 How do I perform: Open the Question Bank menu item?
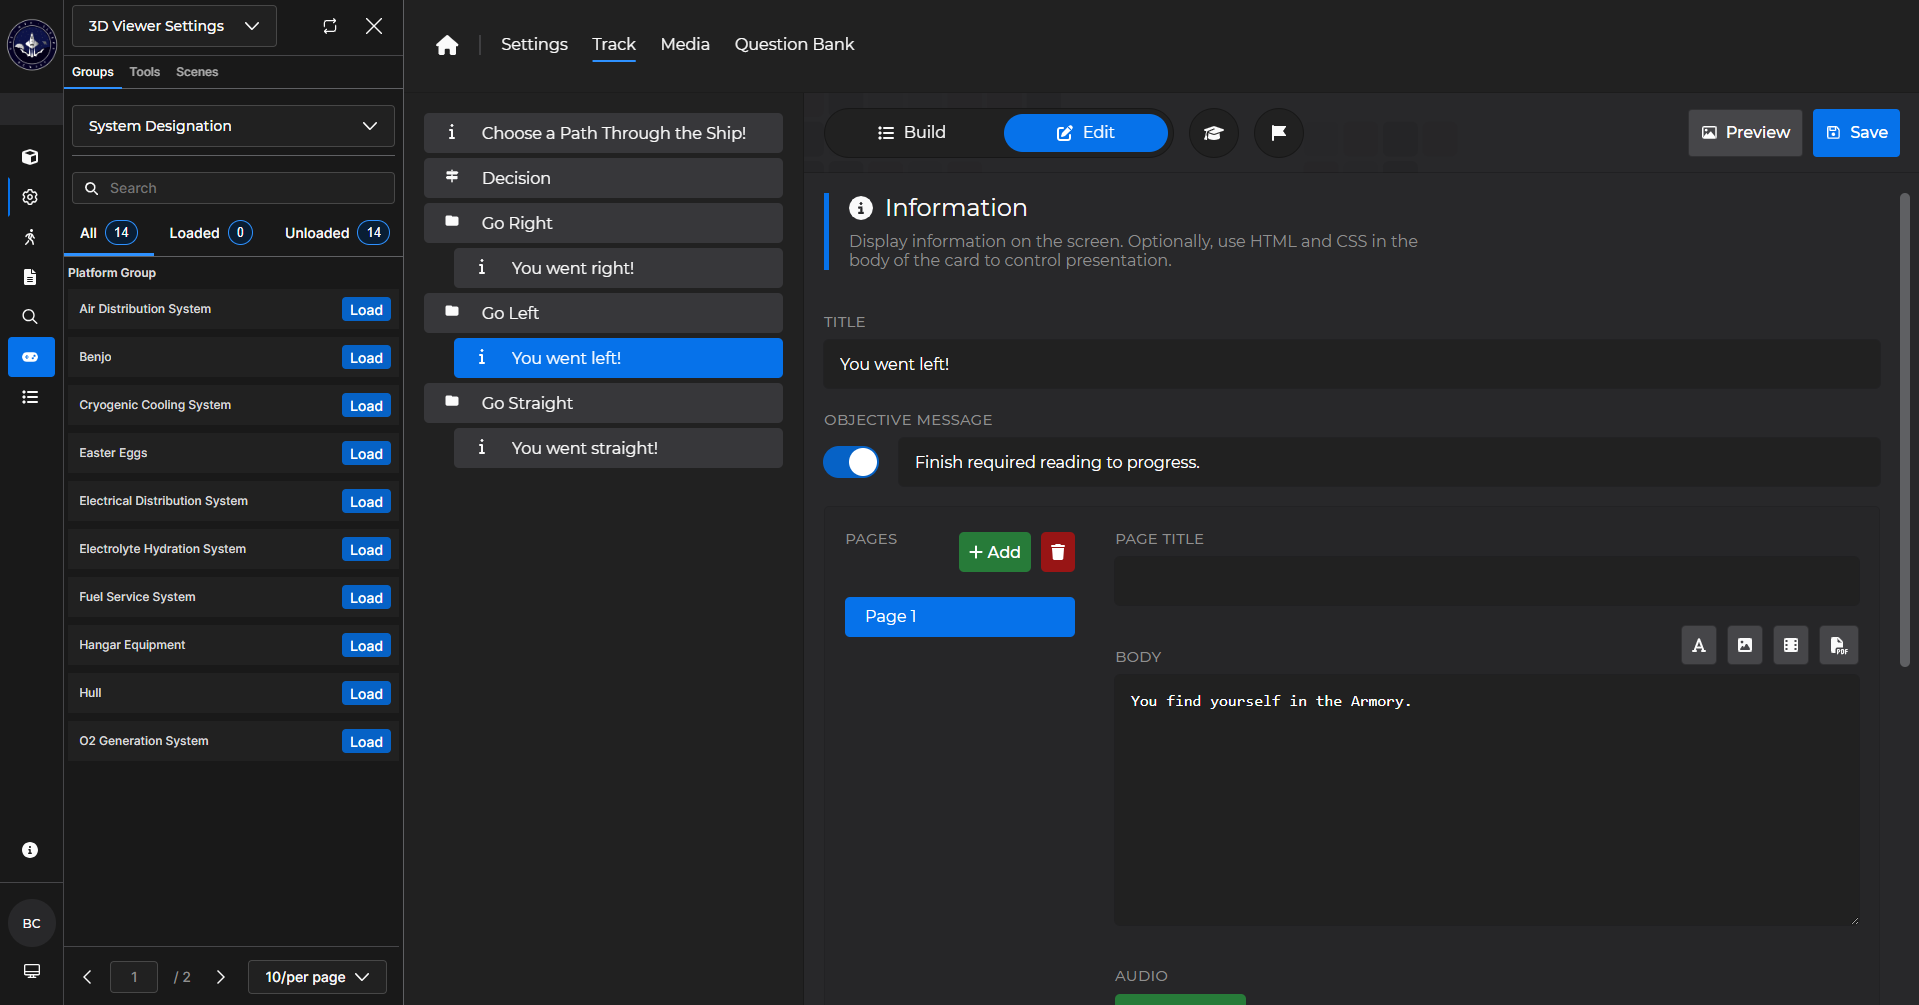794,44
